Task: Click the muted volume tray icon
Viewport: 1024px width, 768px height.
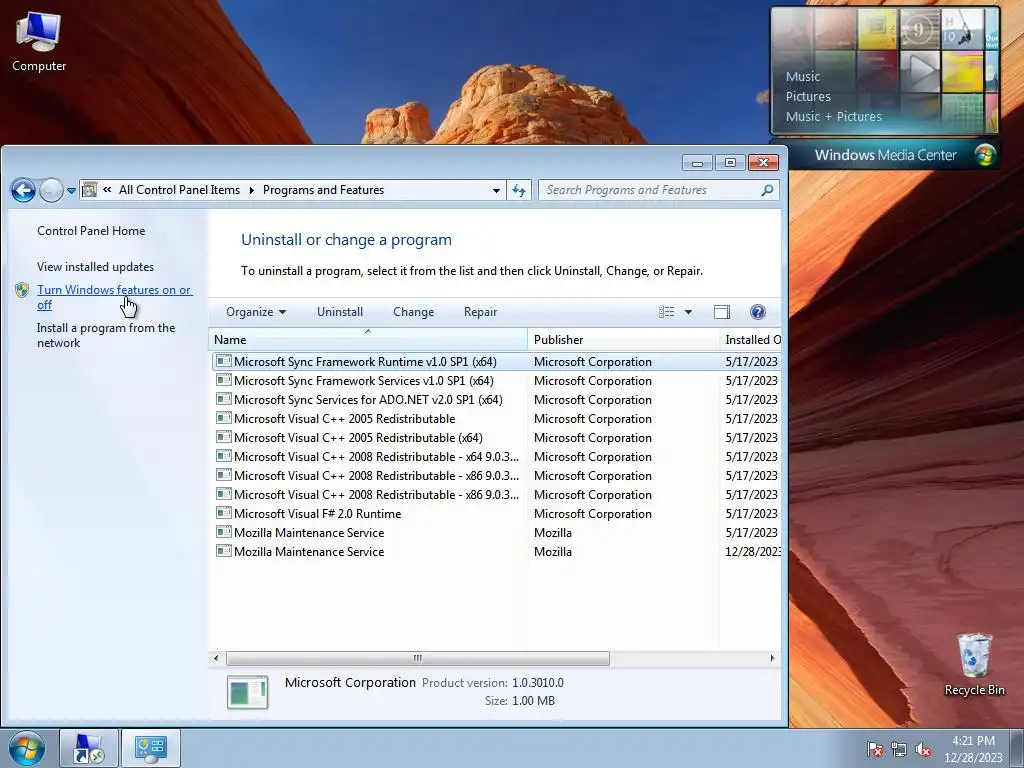Action: tap(923, 750)
